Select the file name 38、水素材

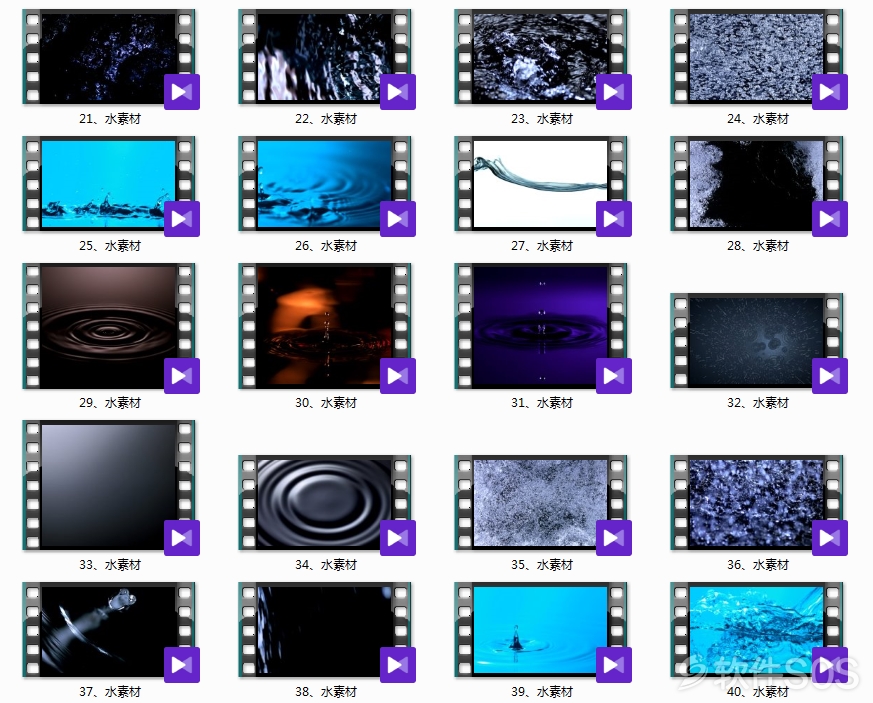pos(326,691)
